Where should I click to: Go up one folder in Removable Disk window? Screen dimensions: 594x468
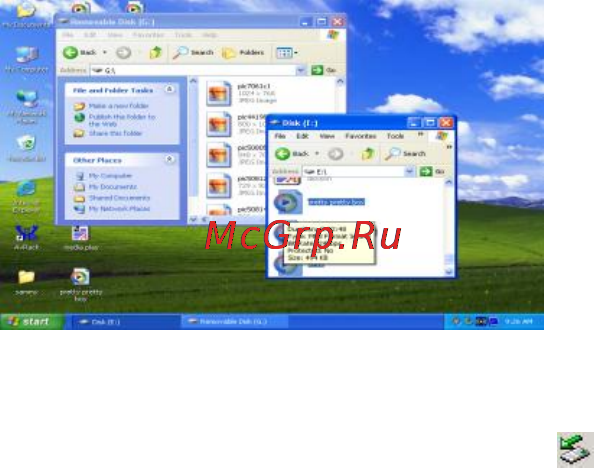(x=155, y=53)
